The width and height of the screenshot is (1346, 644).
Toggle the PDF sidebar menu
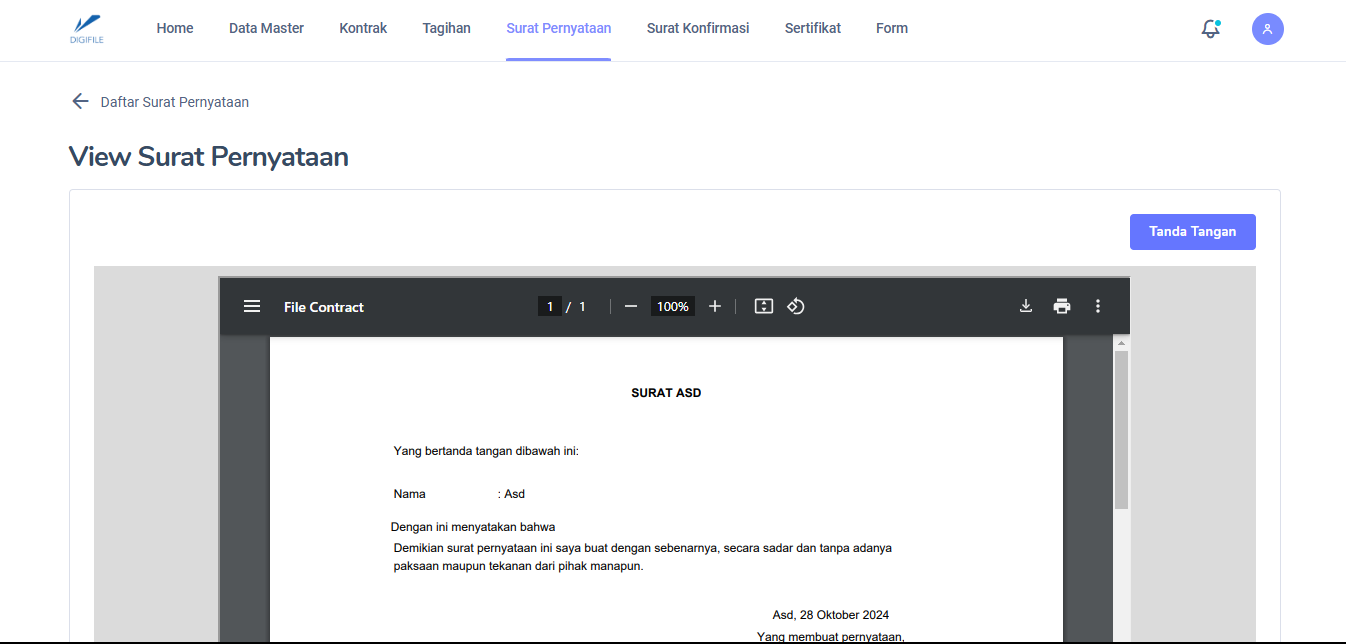pyautogui.click(x=252, y=306)
